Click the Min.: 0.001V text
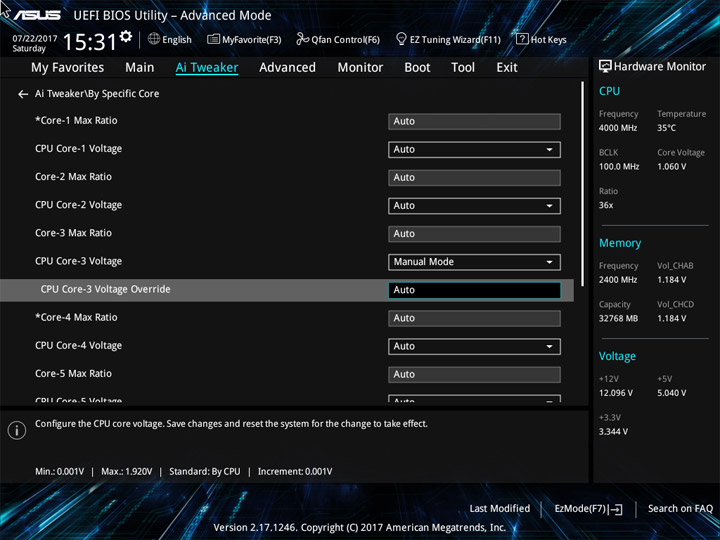Viewport: 720px width, 540px height. (x=60, y=472)
